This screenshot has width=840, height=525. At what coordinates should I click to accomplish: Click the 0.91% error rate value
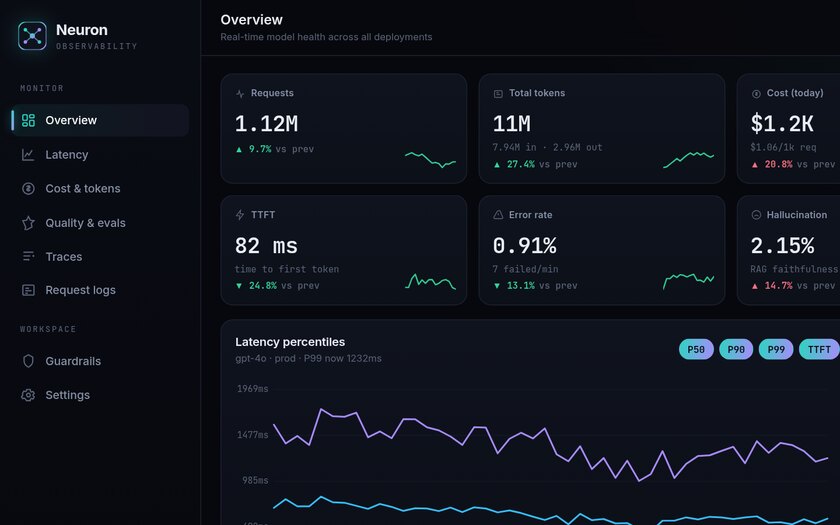point(524,246)
